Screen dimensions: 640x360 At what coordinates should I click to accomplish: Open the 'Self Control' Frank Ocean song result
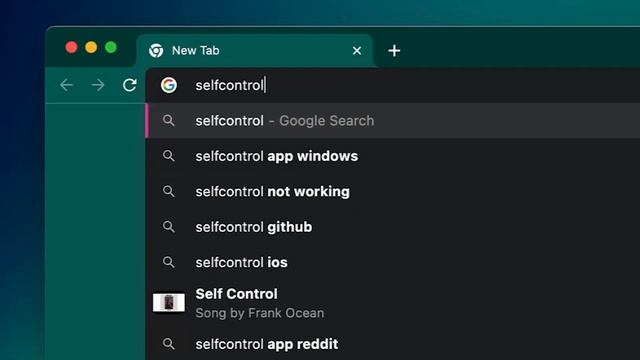point(393,303)
